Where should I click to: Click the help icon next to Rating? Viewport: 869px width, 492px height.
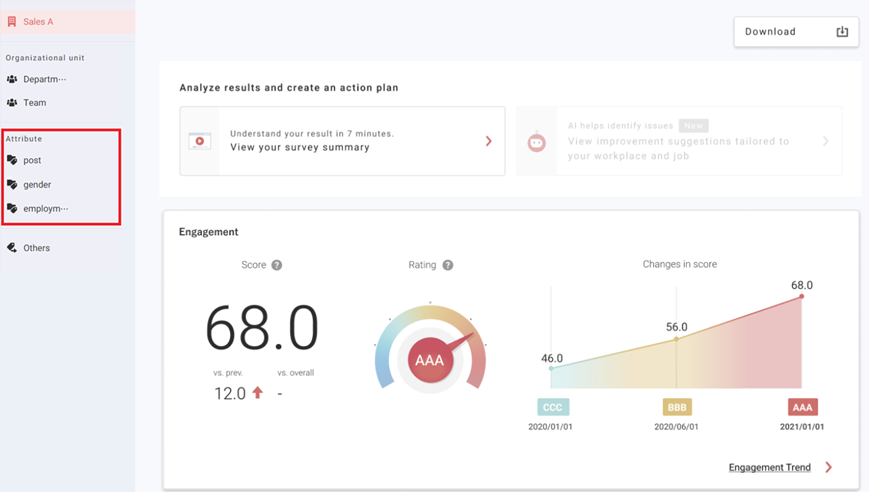448,265
